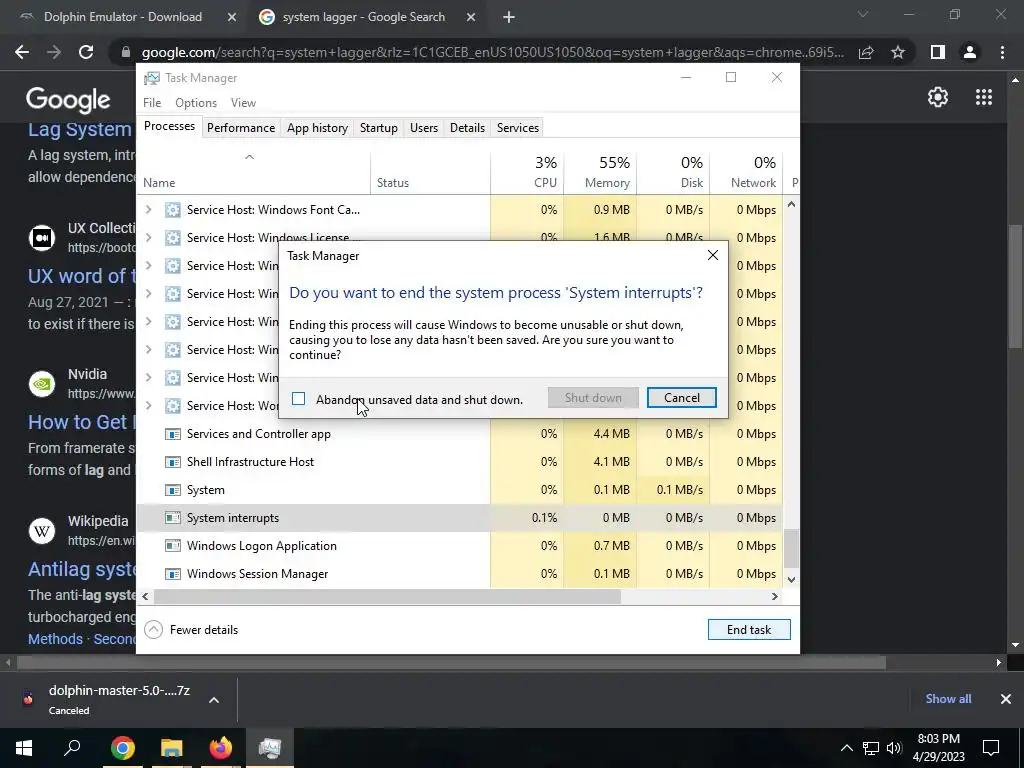Reload the Chrome page

[x=86, y=52]
